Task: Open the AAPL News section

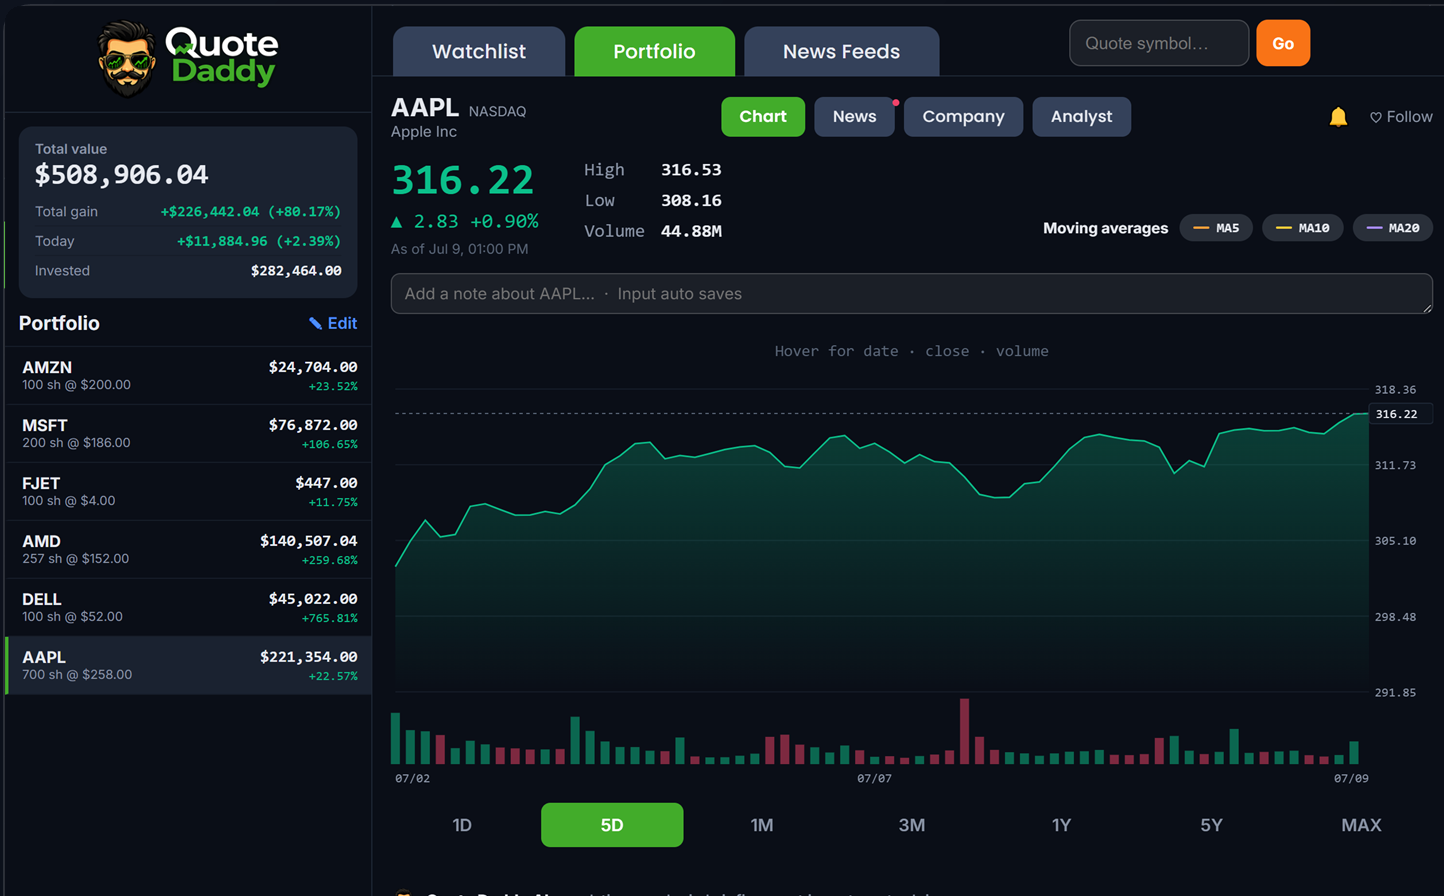Action: pos(854,116)
